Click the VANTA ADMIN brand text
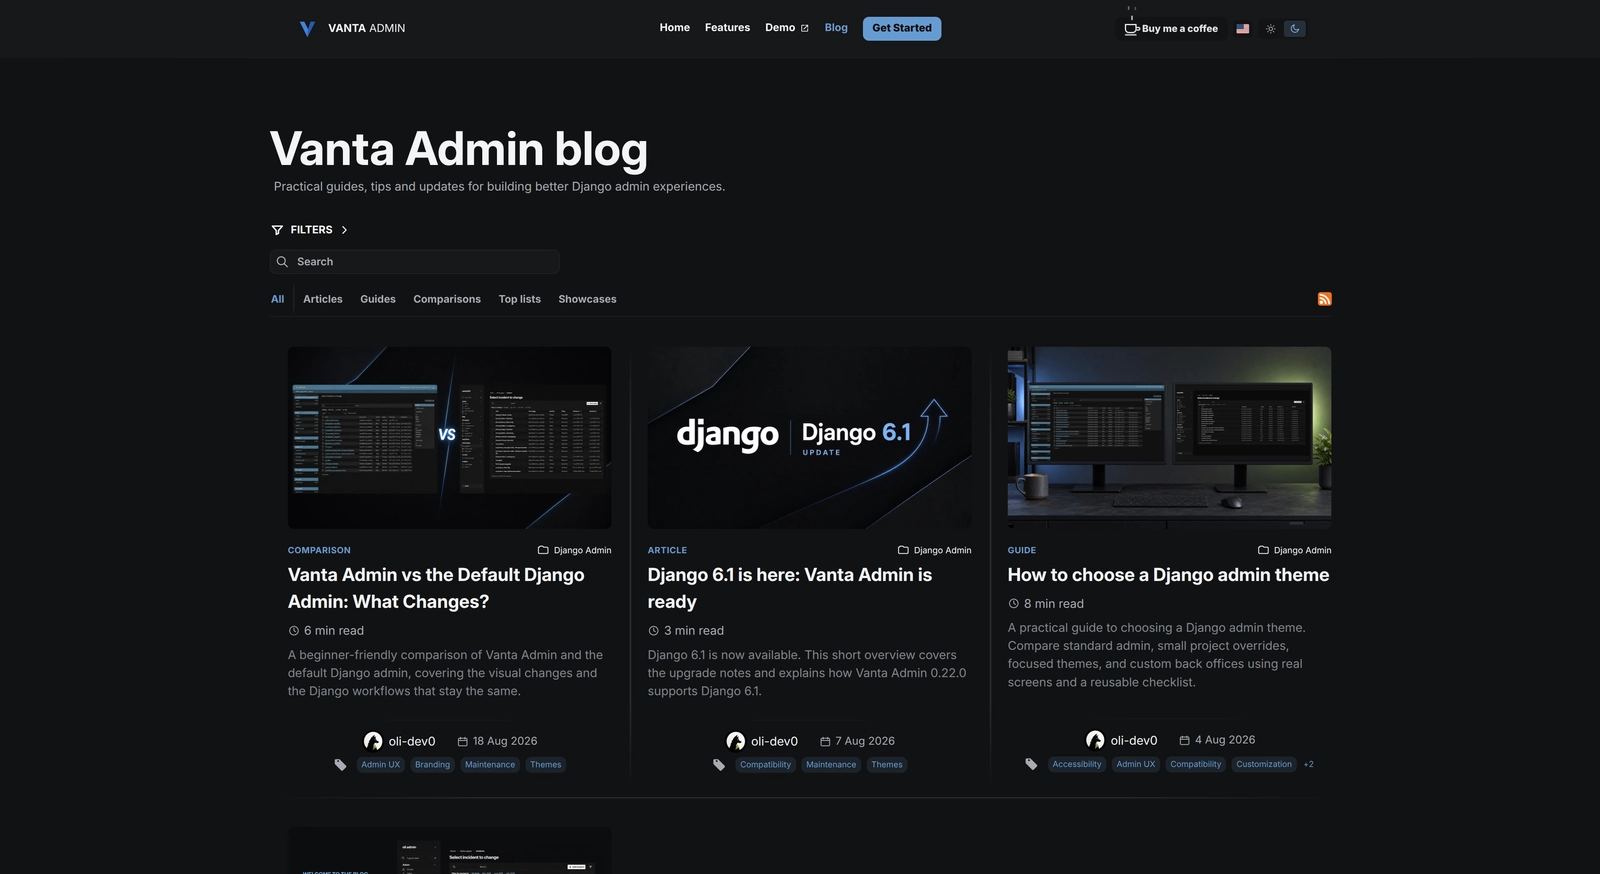This screenshot has height=874, width=1600. [367, 29]
